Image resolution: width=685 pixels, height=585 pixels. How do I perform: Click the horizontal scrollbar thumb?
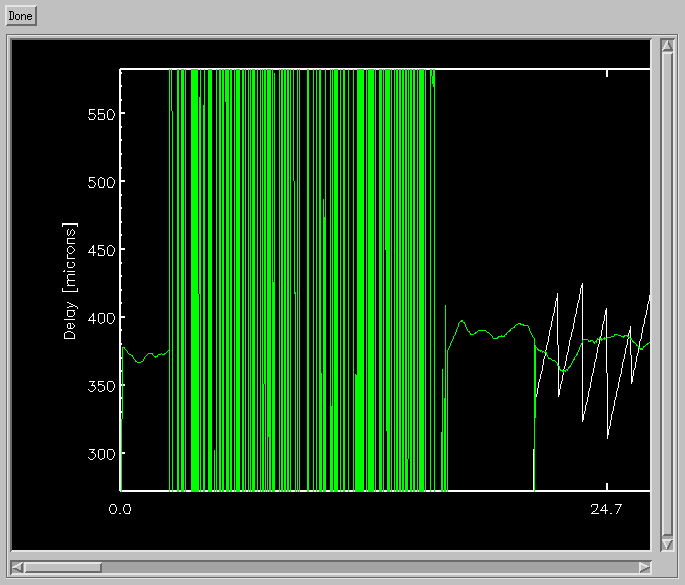coord(62,567)
